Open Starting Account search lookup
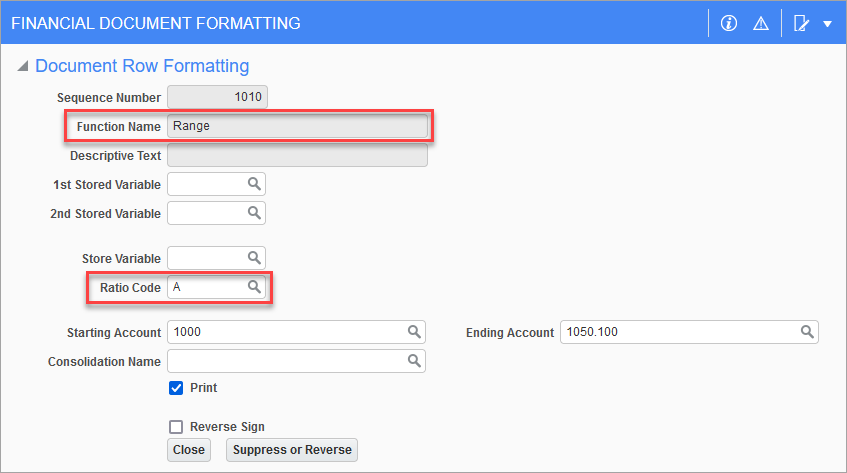This screenshot has height=473, width=847. pyautogui.click(x=414, y=332)
